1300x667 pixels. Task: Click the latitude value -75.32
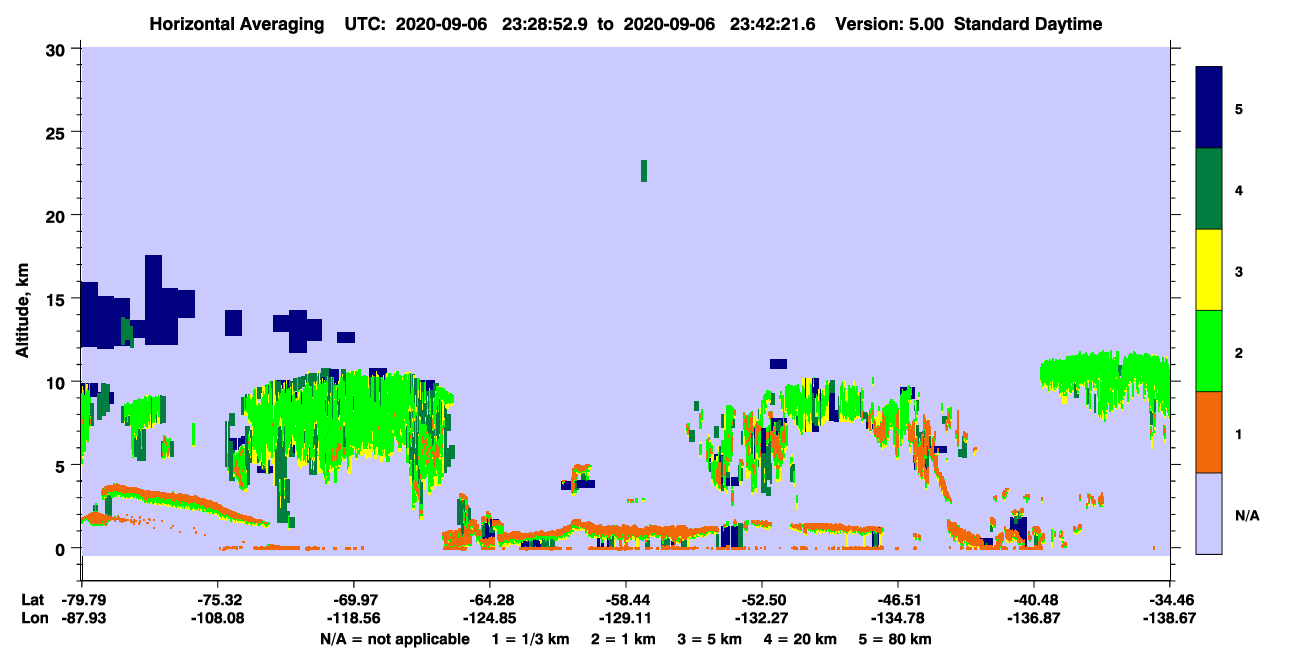[218, 600]
